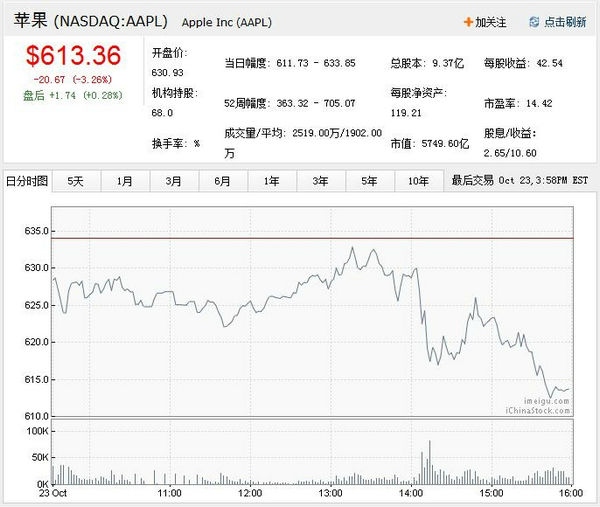
Task: Open the 6月 chart tab
Action: [x=223, y=181]
